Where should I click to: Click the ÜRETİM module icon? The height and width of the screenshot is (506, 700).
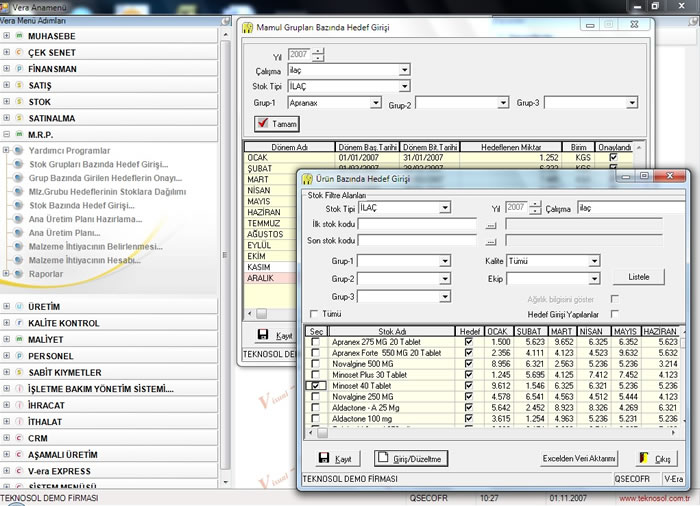19,306
